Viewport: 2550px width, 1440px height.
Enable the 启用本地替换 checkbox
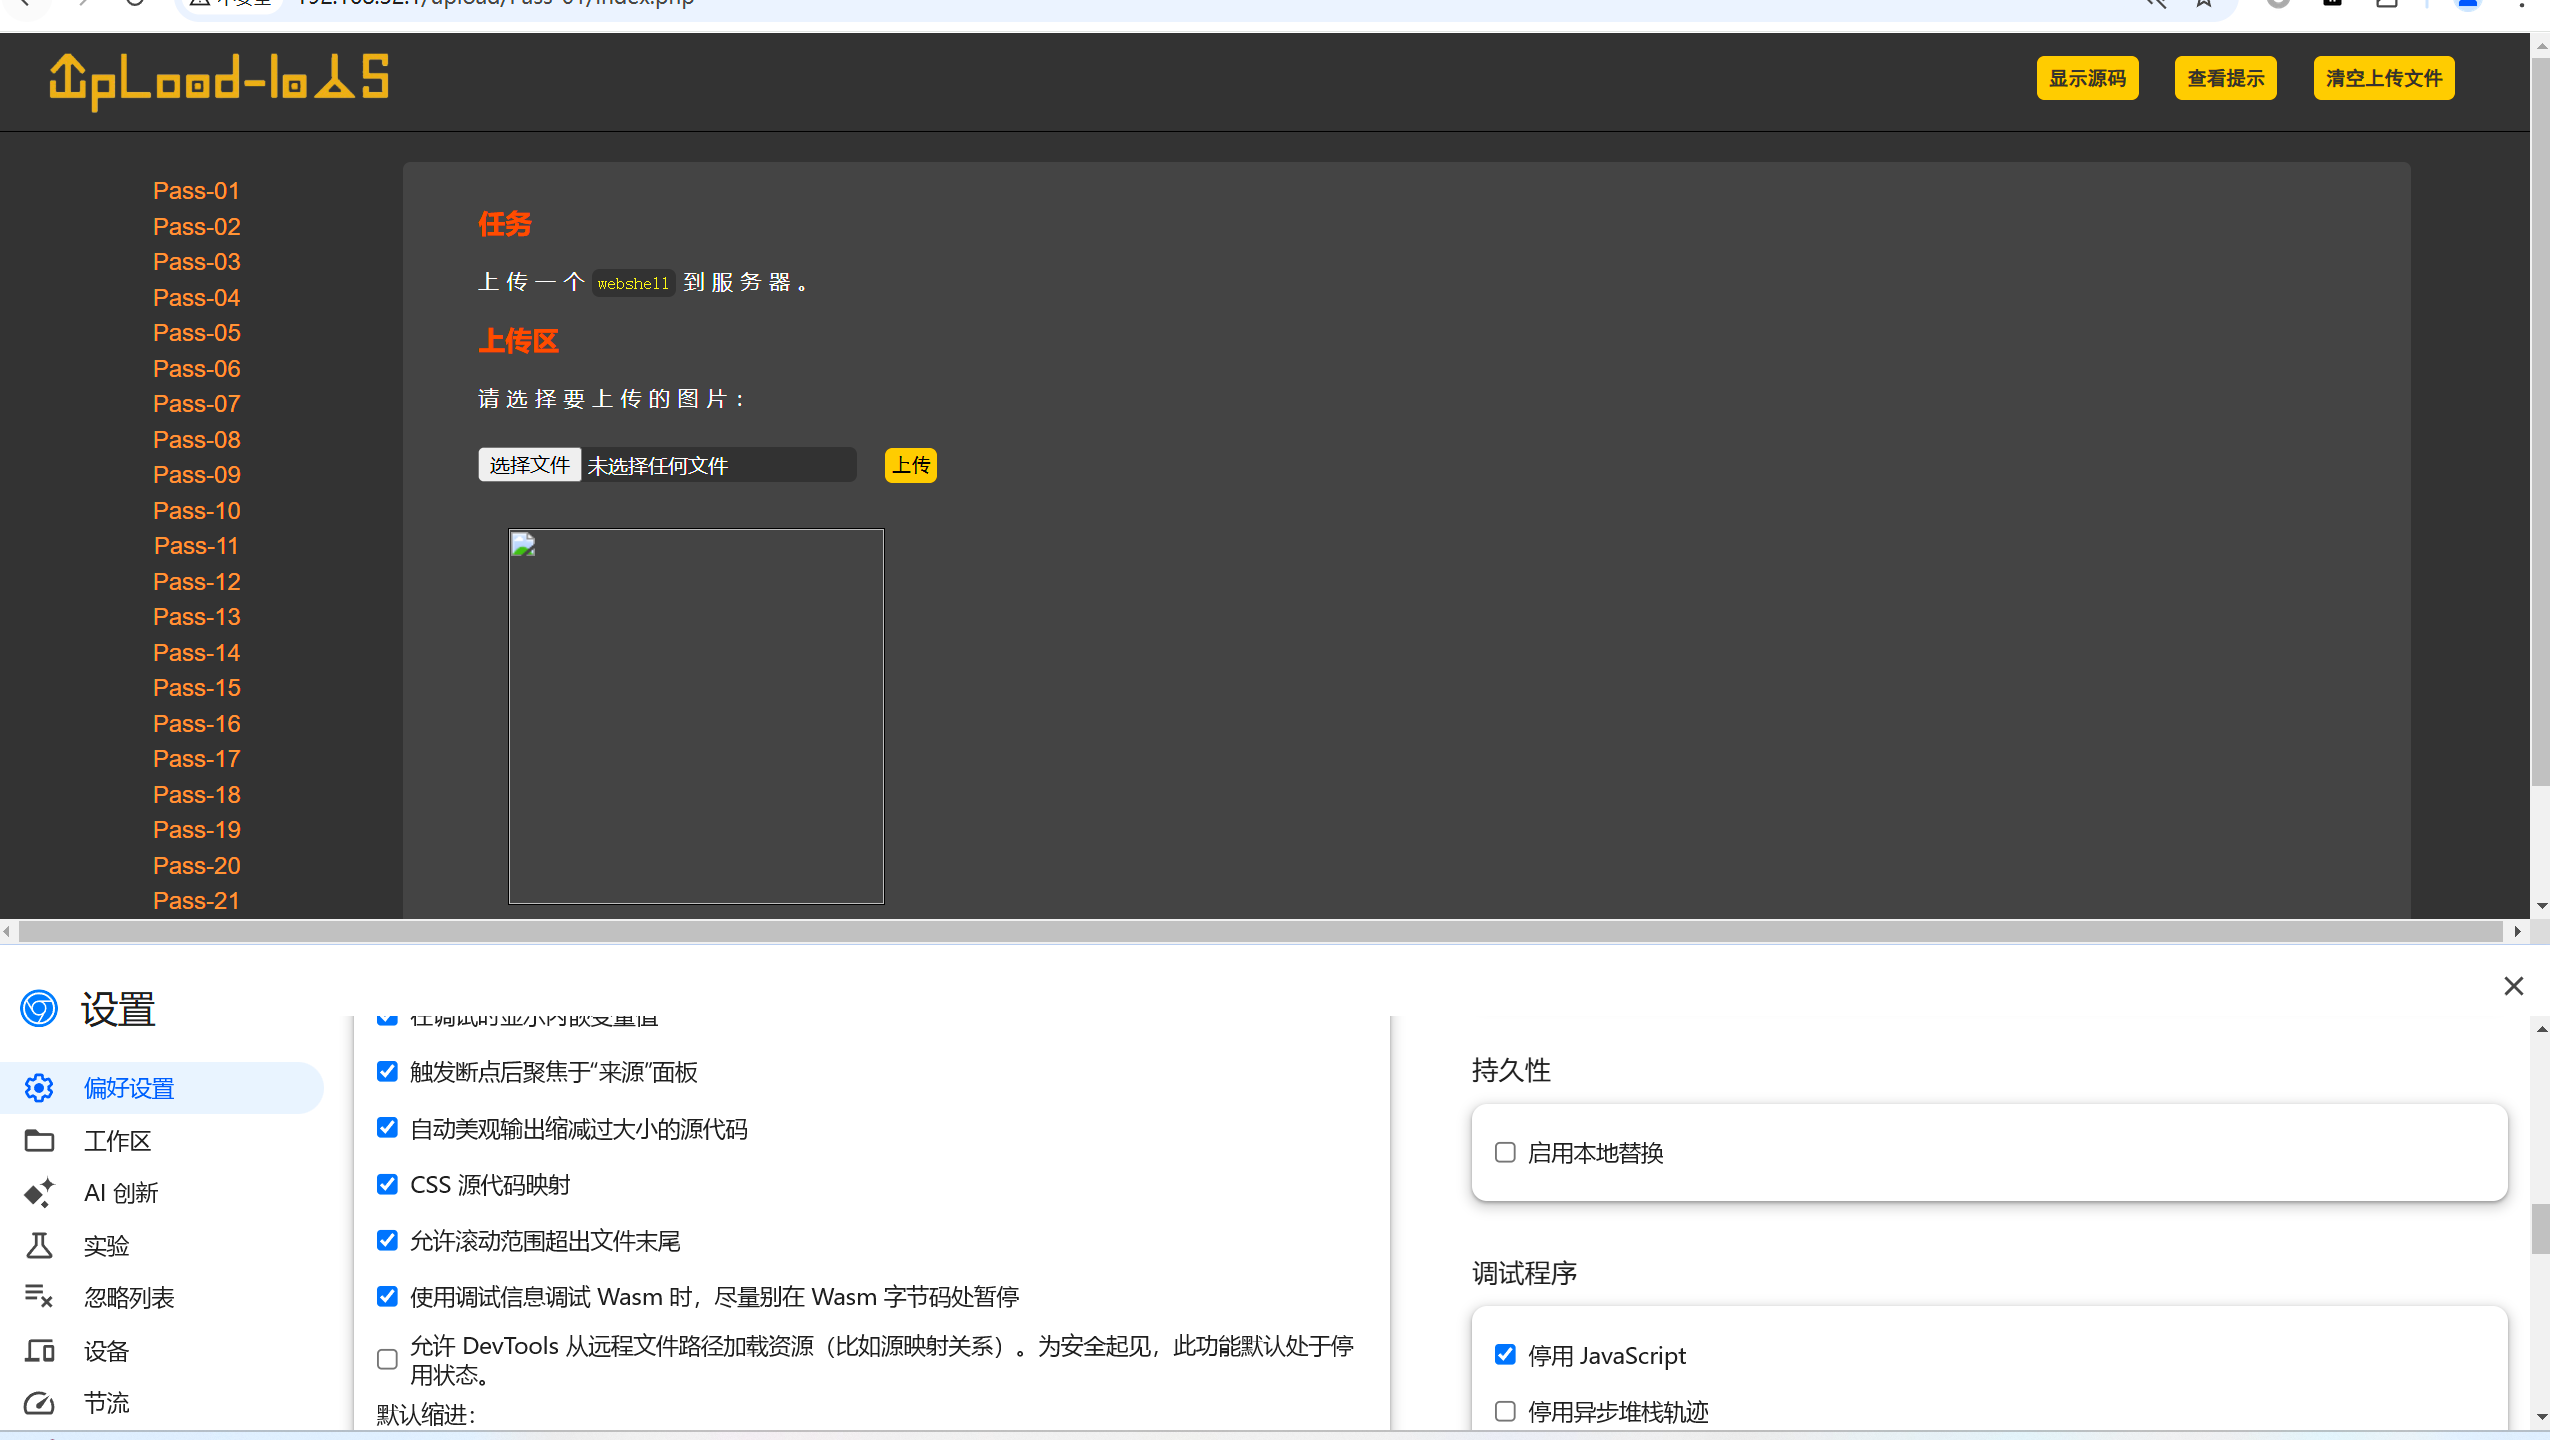pos(1505,1152)
